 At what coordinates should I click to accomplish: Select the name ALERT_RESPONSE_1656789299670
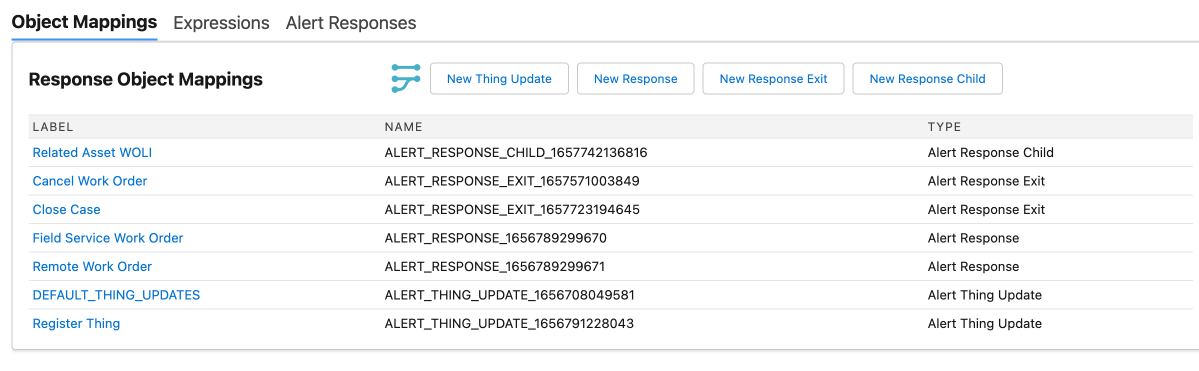[496, 238]
